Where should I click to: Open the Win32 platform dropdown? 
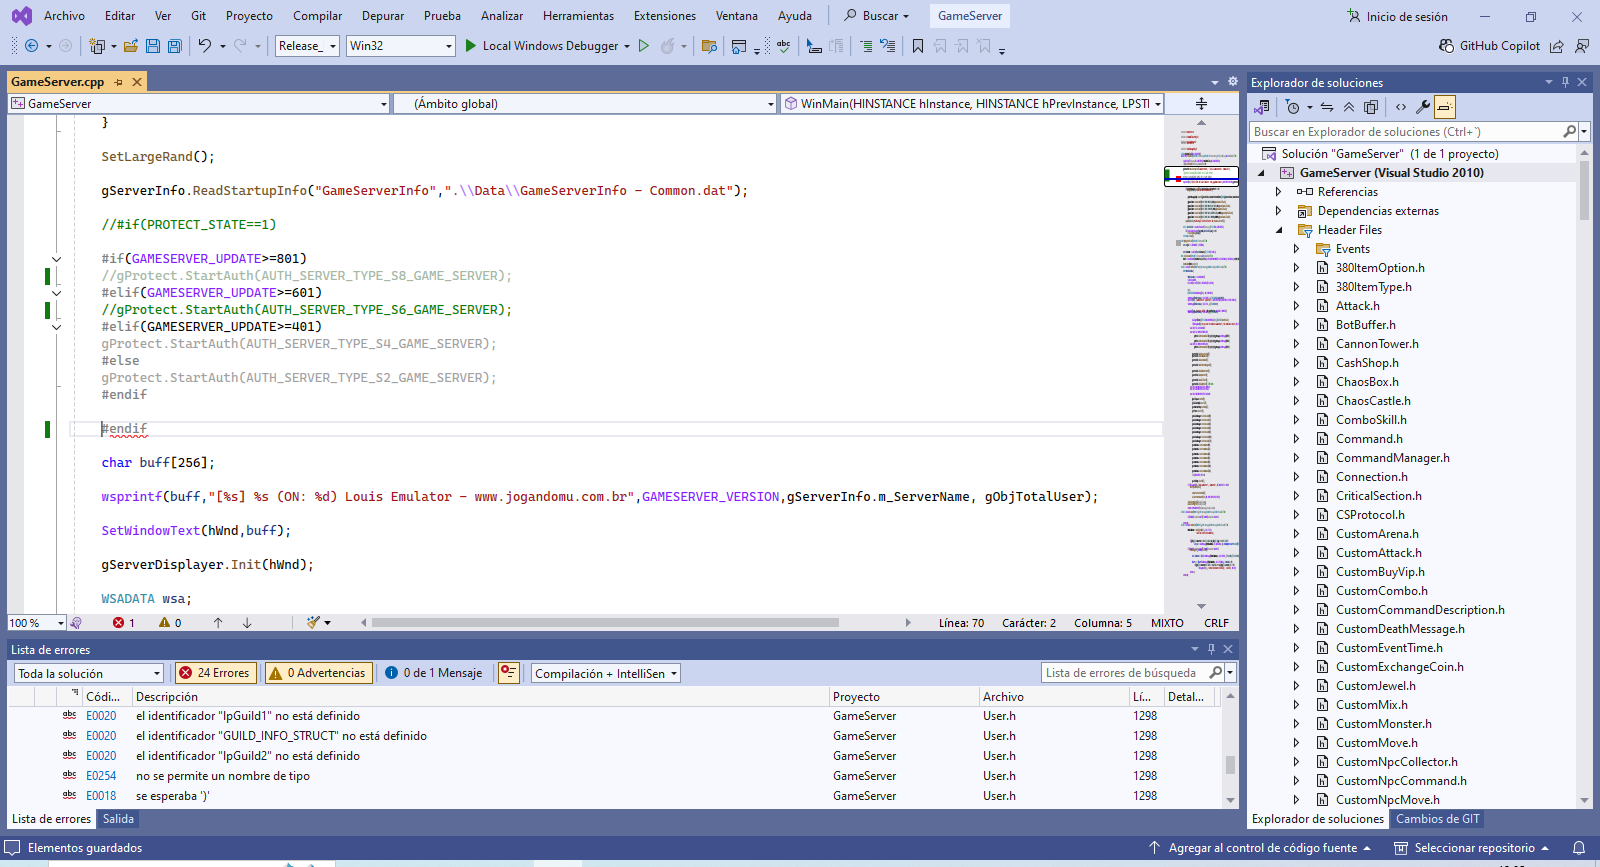tap(400, 46)
